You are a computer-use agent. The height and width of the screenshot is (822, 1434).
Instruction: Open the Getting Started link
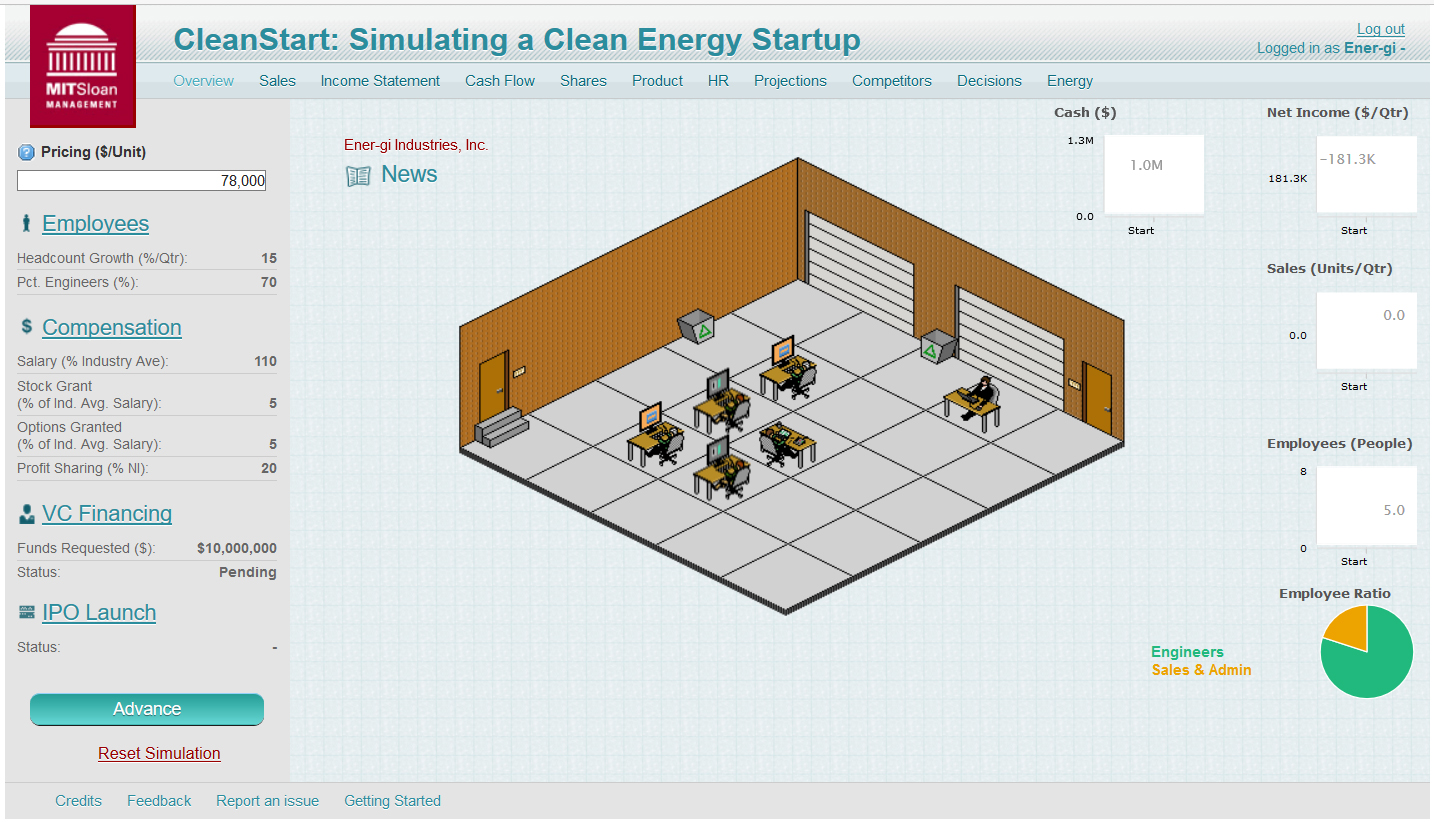coord(391,800)
